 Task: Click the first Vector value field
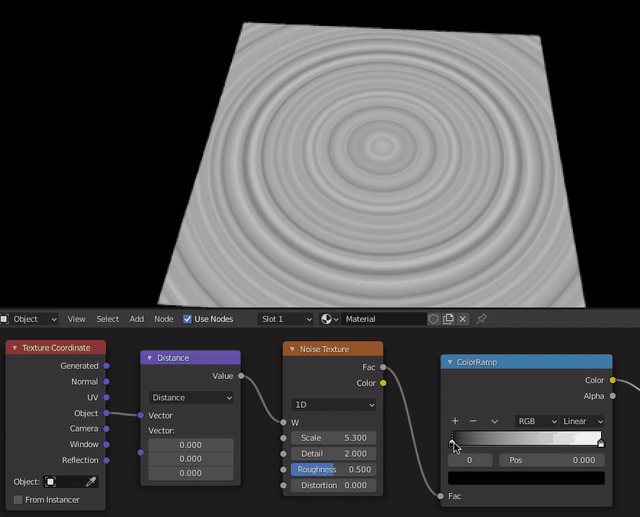(x=191, y=445)
